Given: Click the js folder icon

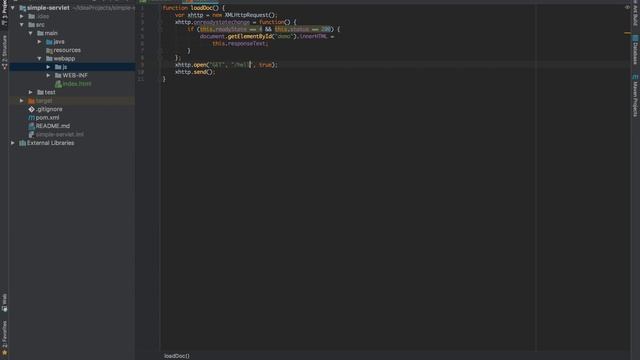Looking at the screenshot, I should click(58, 67).
